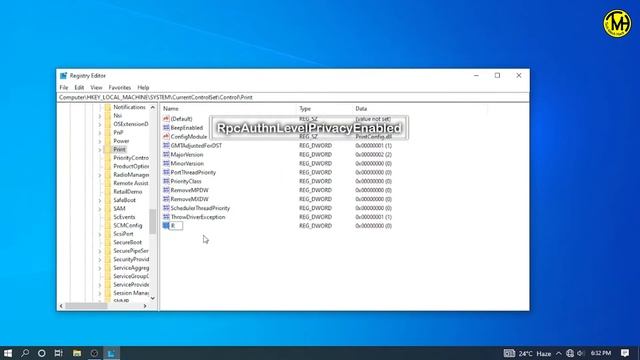The image size is (640, 360).
Task: Select the Notifications key in the tree
Action: (129, 107)
